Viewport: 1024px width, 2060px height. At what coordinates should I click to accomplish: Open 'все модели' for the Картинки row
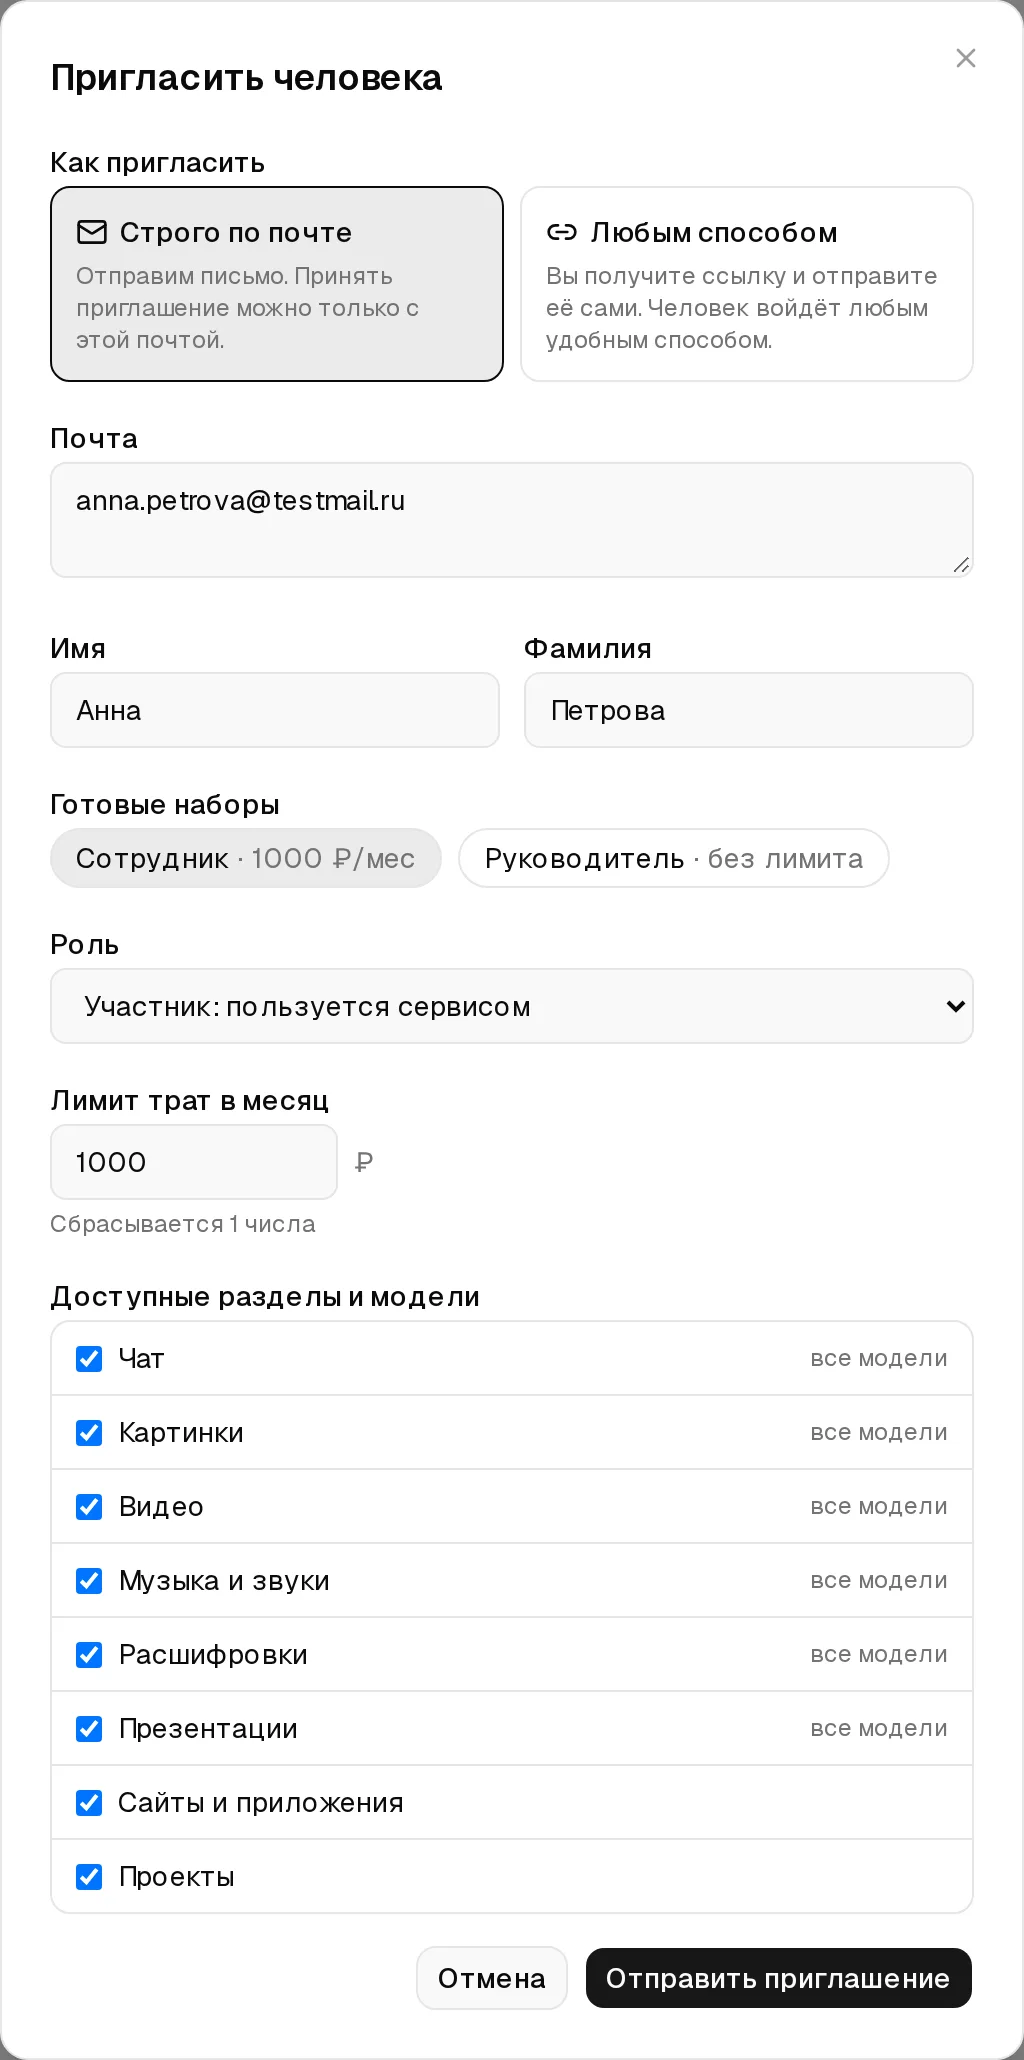[879, 1433]
